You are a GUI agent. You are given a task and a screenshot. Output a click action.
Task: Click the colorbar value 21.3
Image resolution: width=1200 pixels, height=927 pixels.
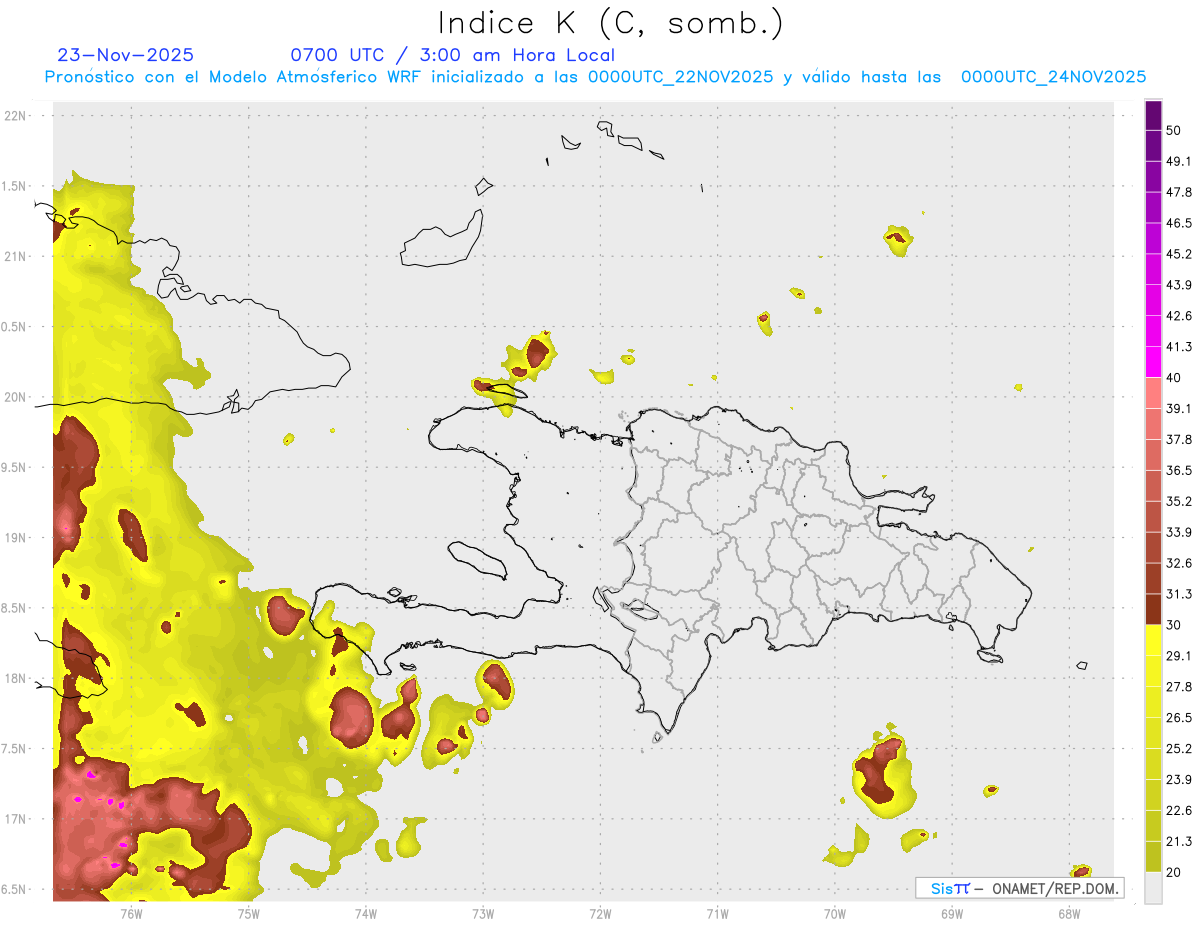[1179, 841]
